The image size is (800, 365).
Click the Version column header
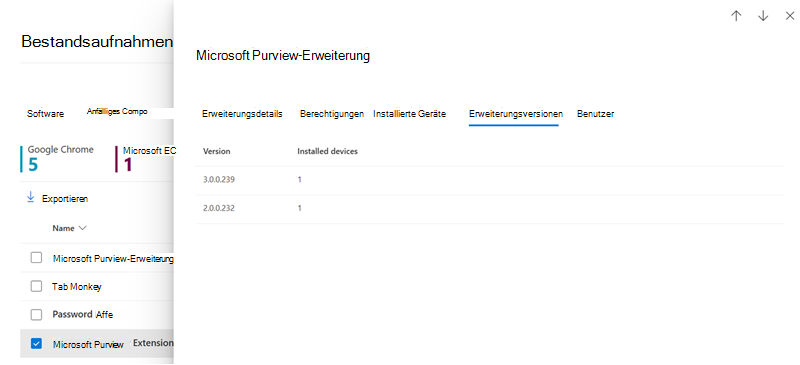click(216, 152)
